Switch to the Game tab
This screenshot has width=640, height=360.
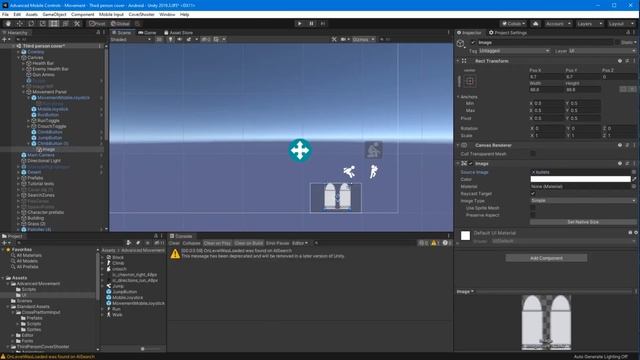click(x=147, y=33)
